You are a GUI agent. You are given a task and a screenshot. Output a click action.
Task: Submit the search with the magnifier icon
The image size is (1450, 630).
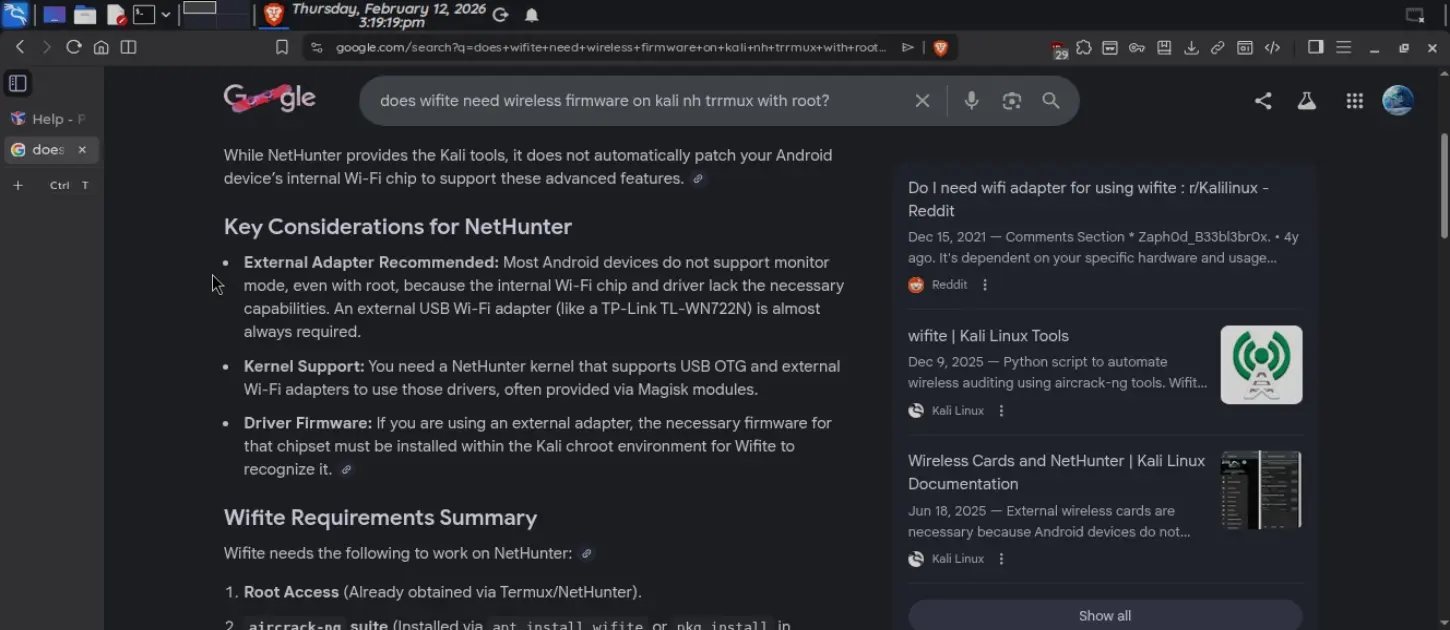[x=1051, y=101]
